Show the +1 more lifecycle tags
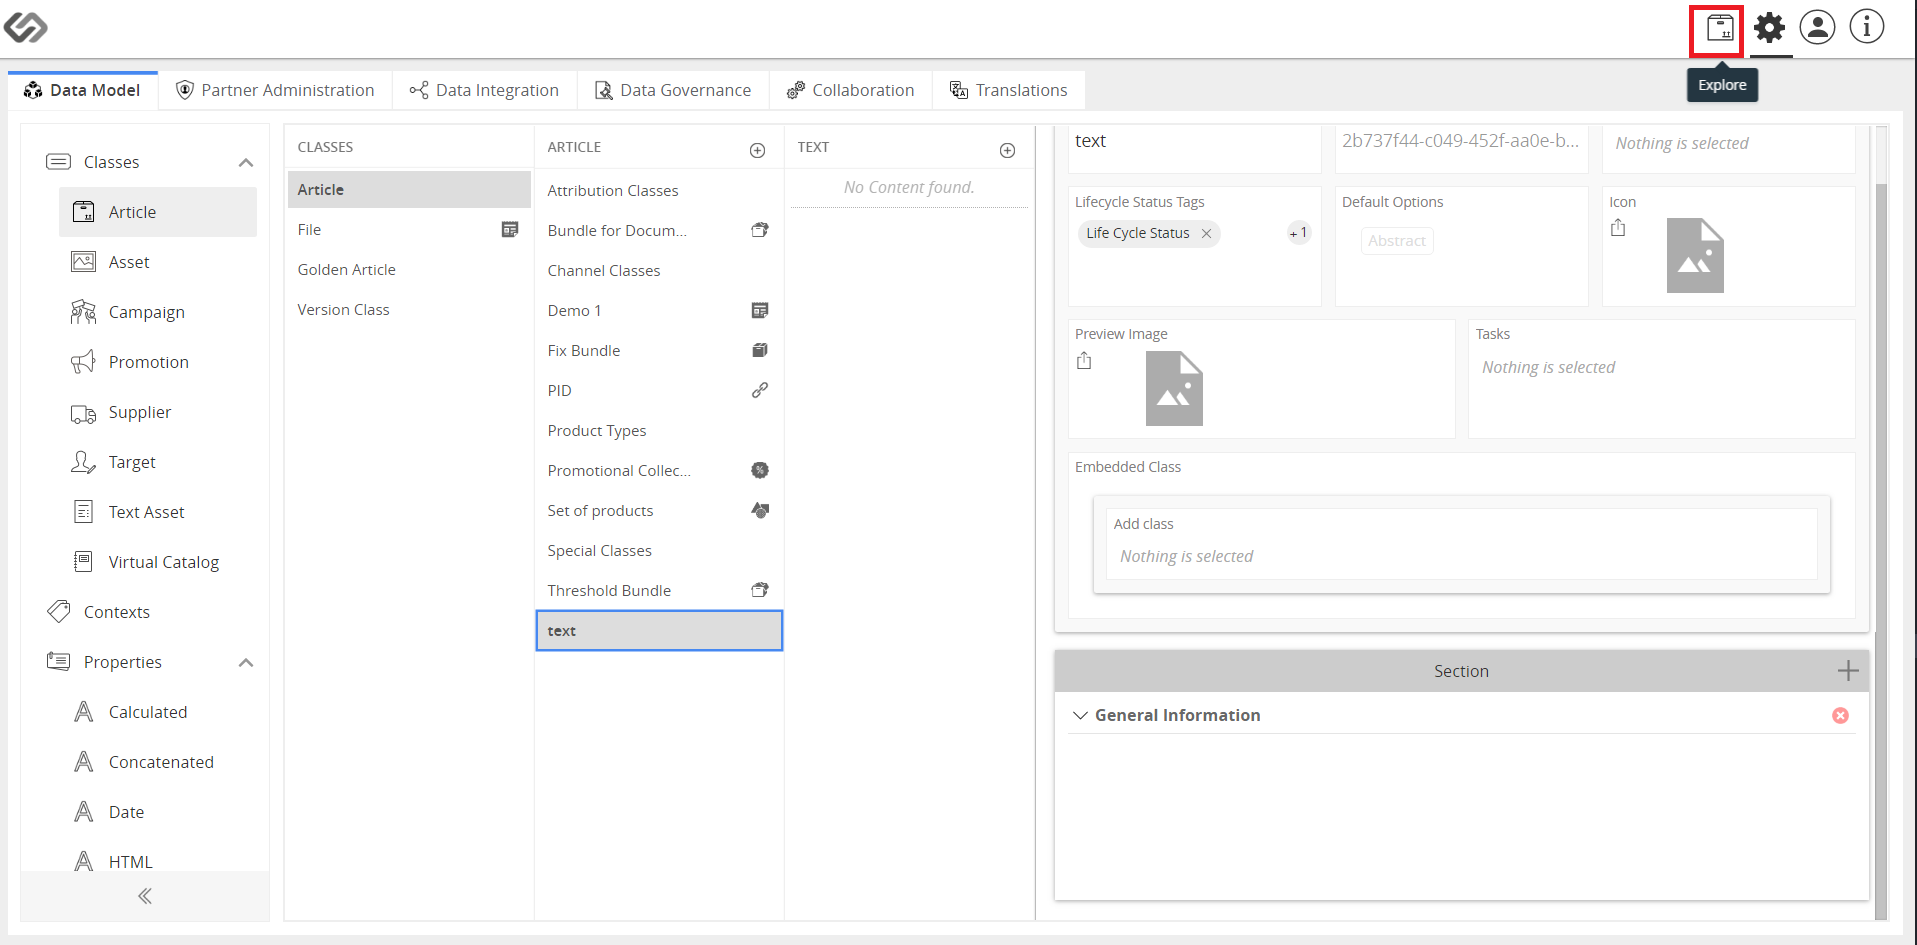This screenshot has height=945, width=1917. tap(1299, 233)
